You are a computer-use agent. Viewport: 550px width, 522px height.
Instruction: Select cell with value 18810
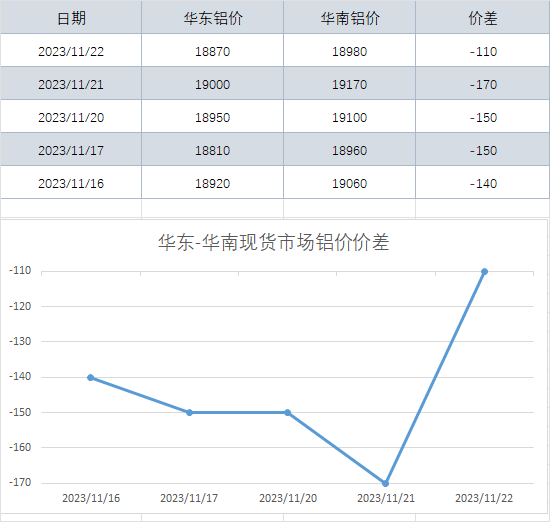pyautogui.click(x=213, y=149)
